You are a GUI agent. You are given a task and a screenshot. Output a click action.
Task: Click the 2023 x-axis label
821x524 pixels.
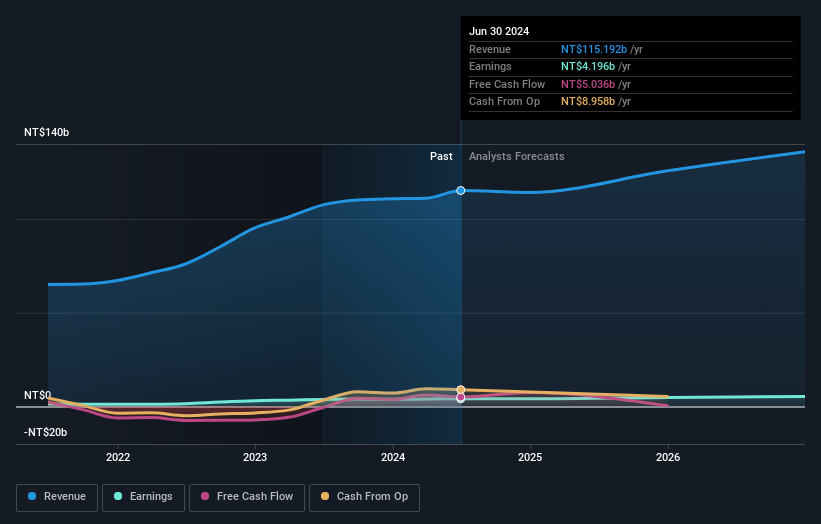[x=255, y=457]
